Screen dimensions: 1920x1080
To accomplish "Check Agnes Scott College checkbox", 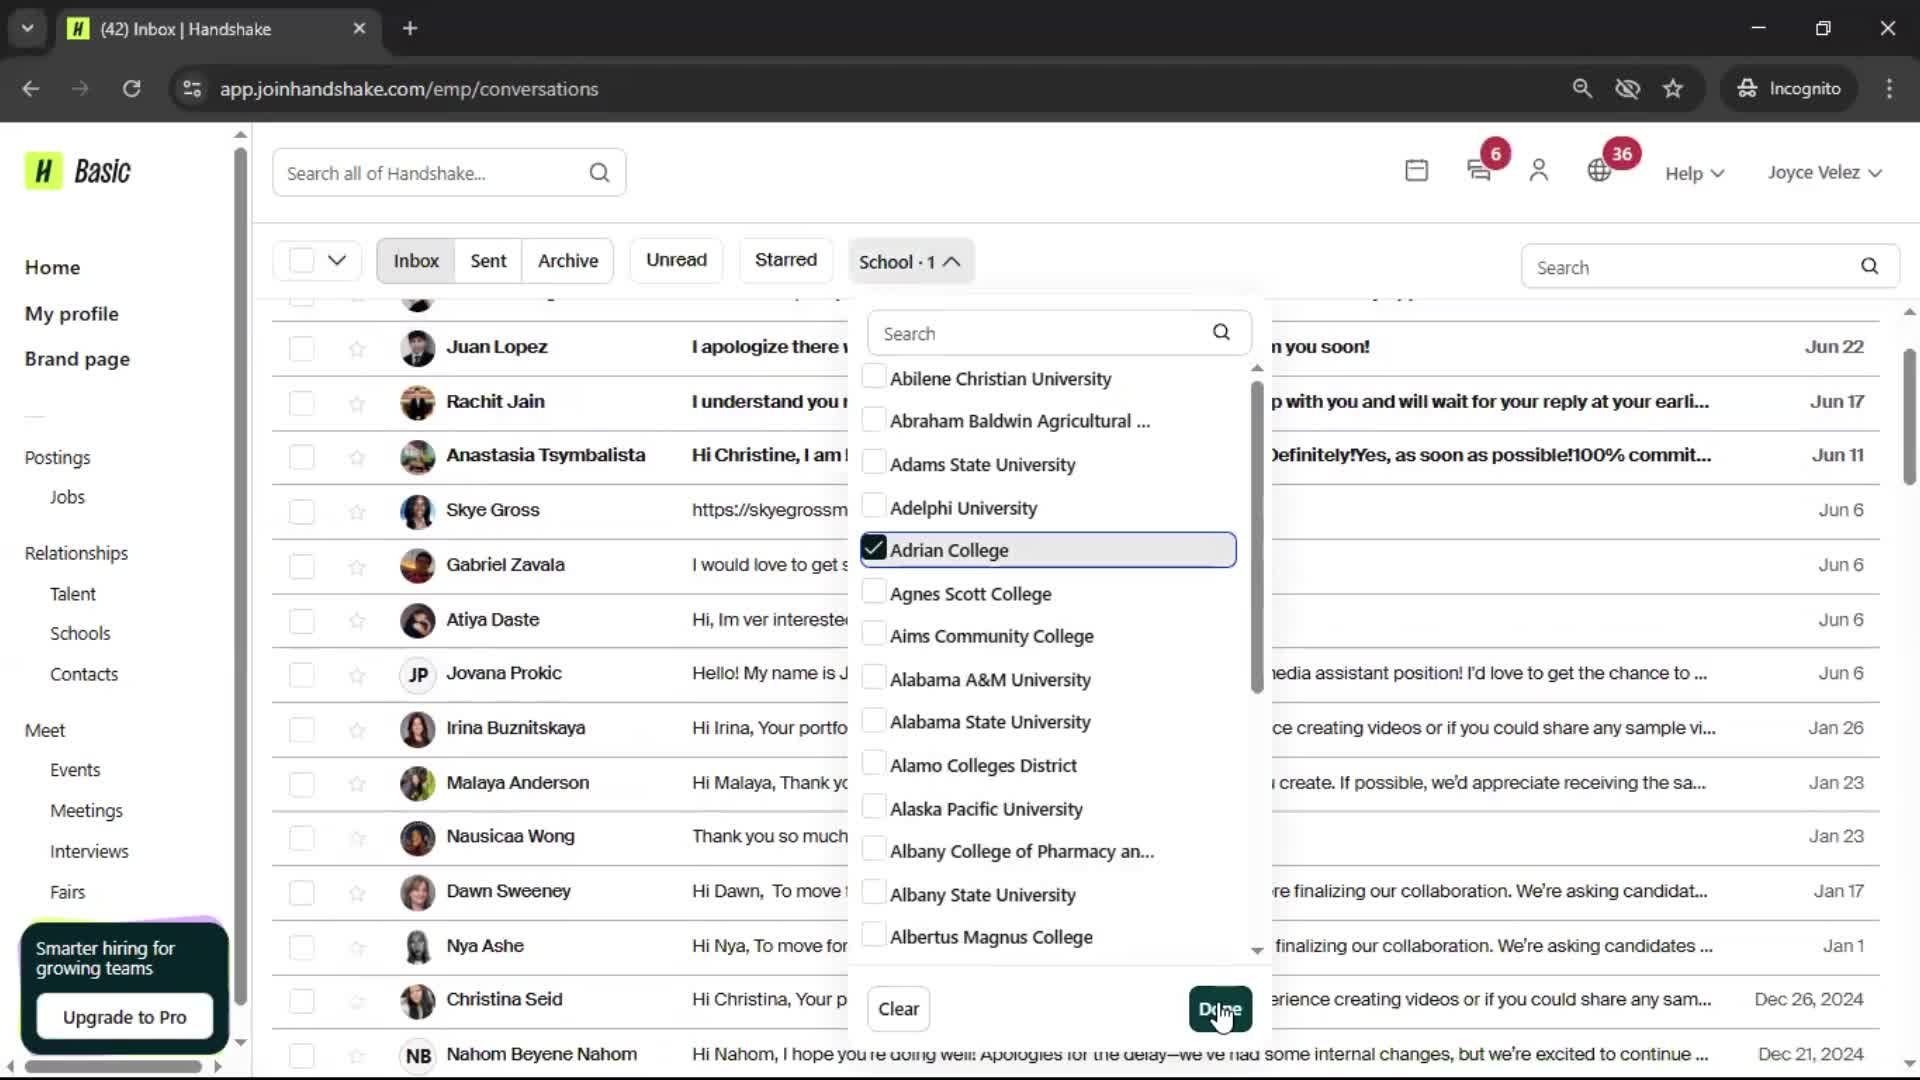I will click(873, 592).
